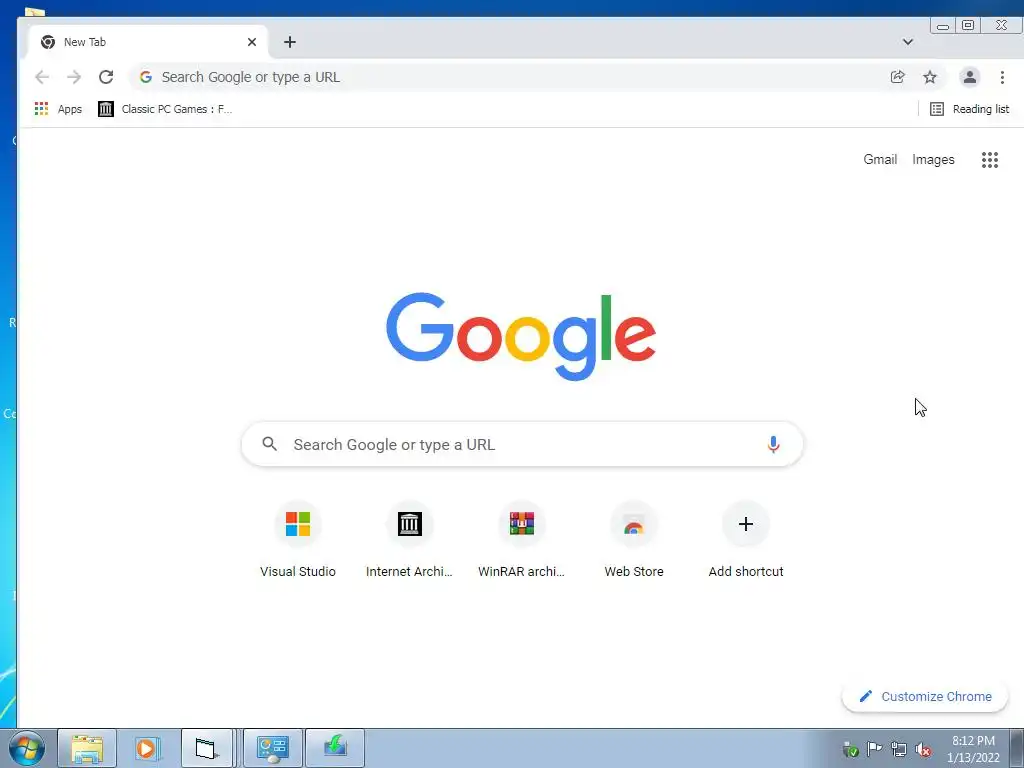Launch Windows Media Player from taskbar

point(148,748)
